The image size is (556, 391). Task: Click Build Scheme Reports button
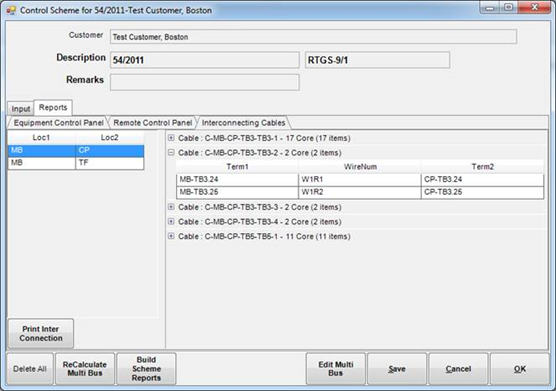146,369
